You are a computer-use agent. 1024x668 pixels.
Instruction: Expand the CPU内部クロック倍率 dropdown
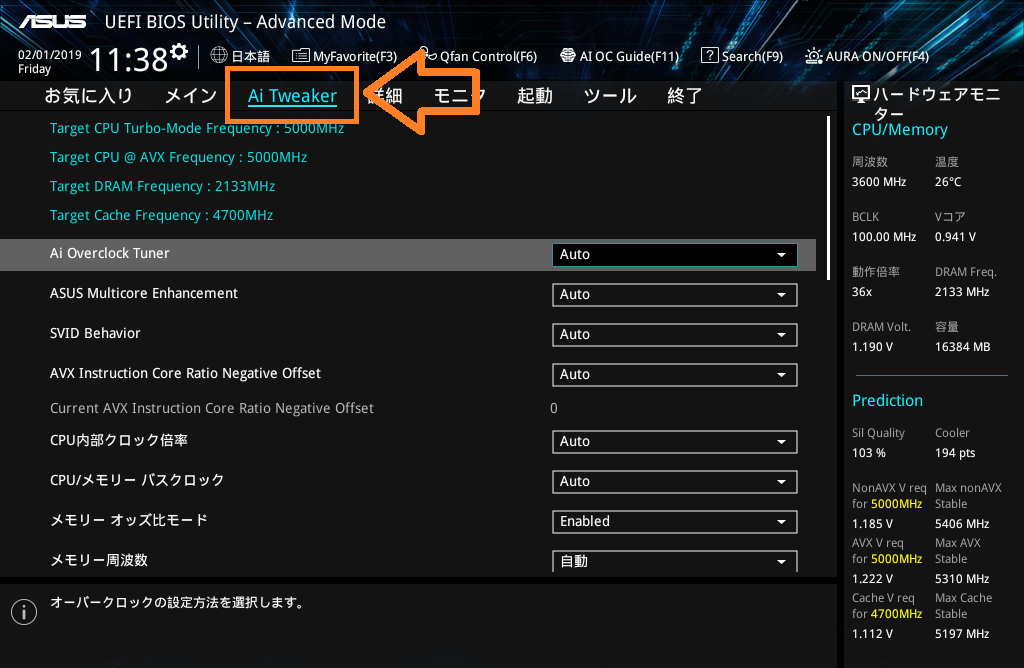(675, 441)
